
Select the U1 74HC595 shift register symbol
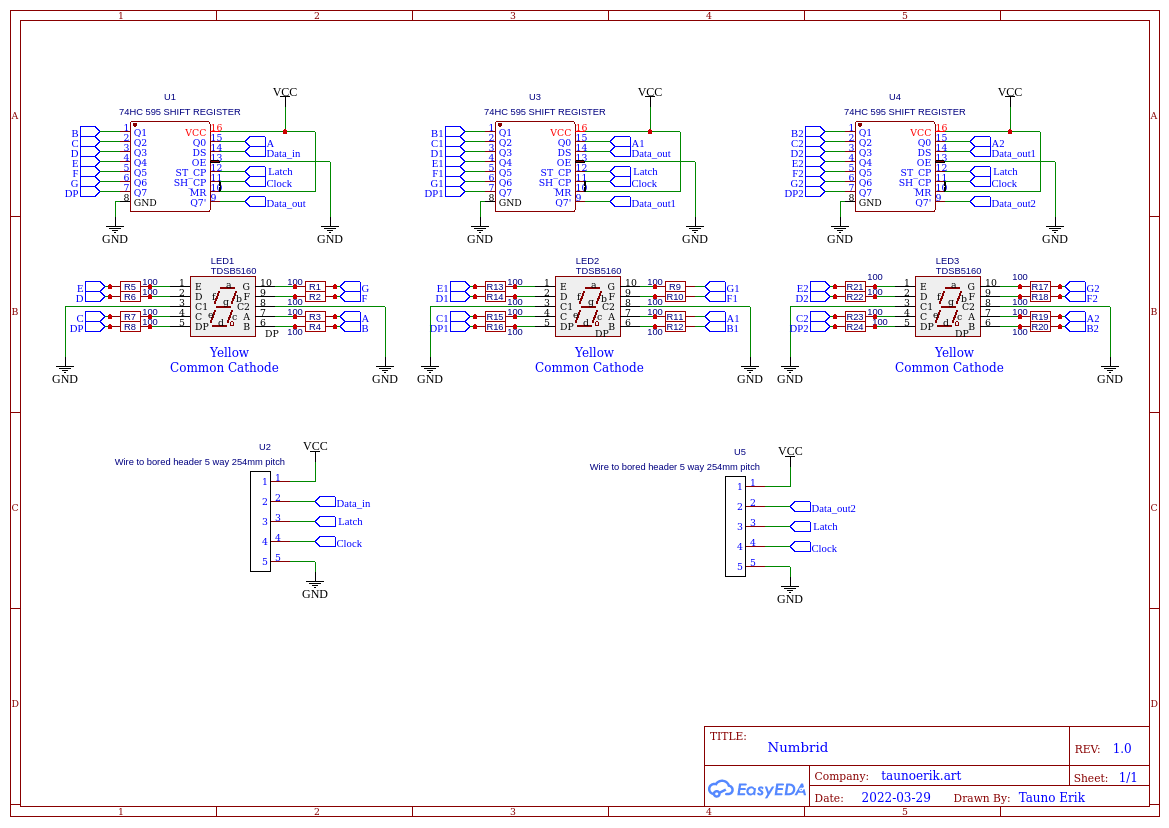(x=170, y=166)
